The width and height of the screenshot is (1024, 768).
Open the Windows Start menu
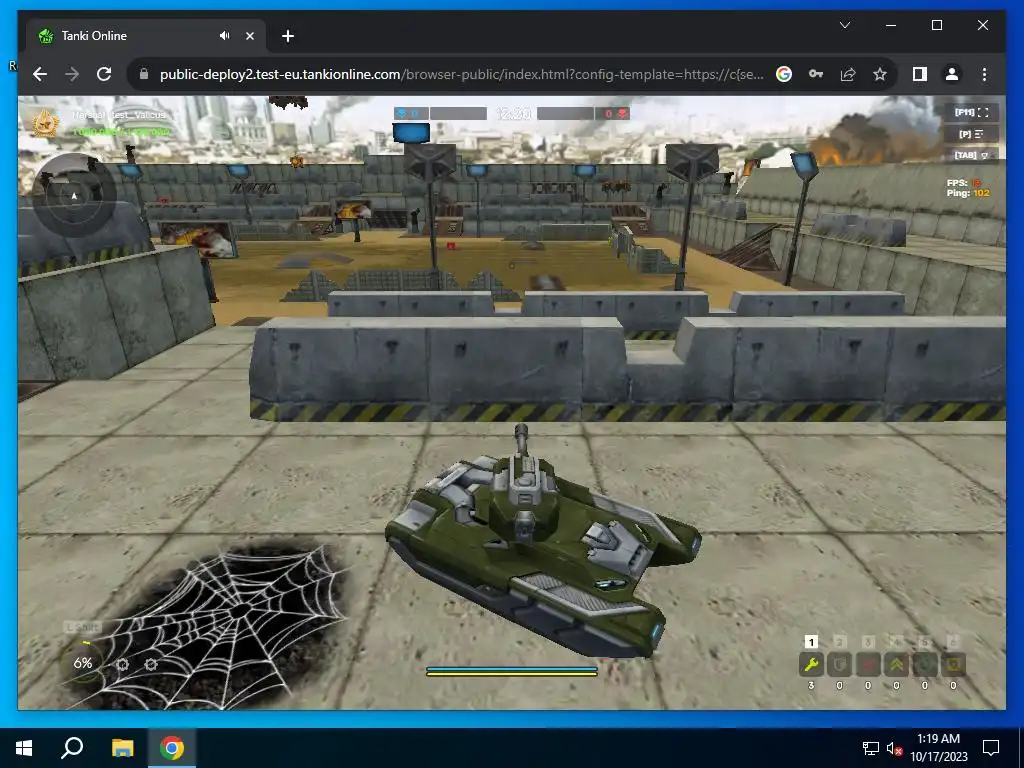(24, 748)
